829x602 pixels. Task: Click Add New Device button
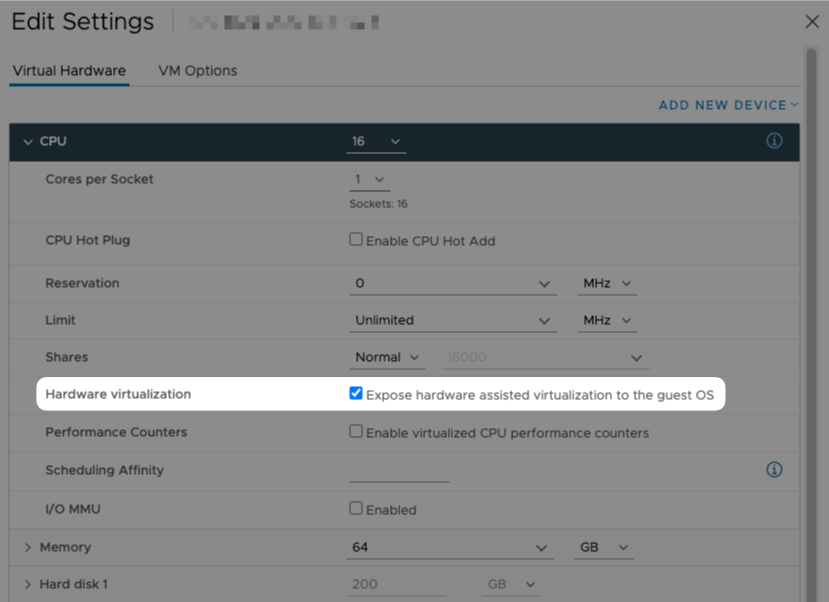click(x=728, y=105)
